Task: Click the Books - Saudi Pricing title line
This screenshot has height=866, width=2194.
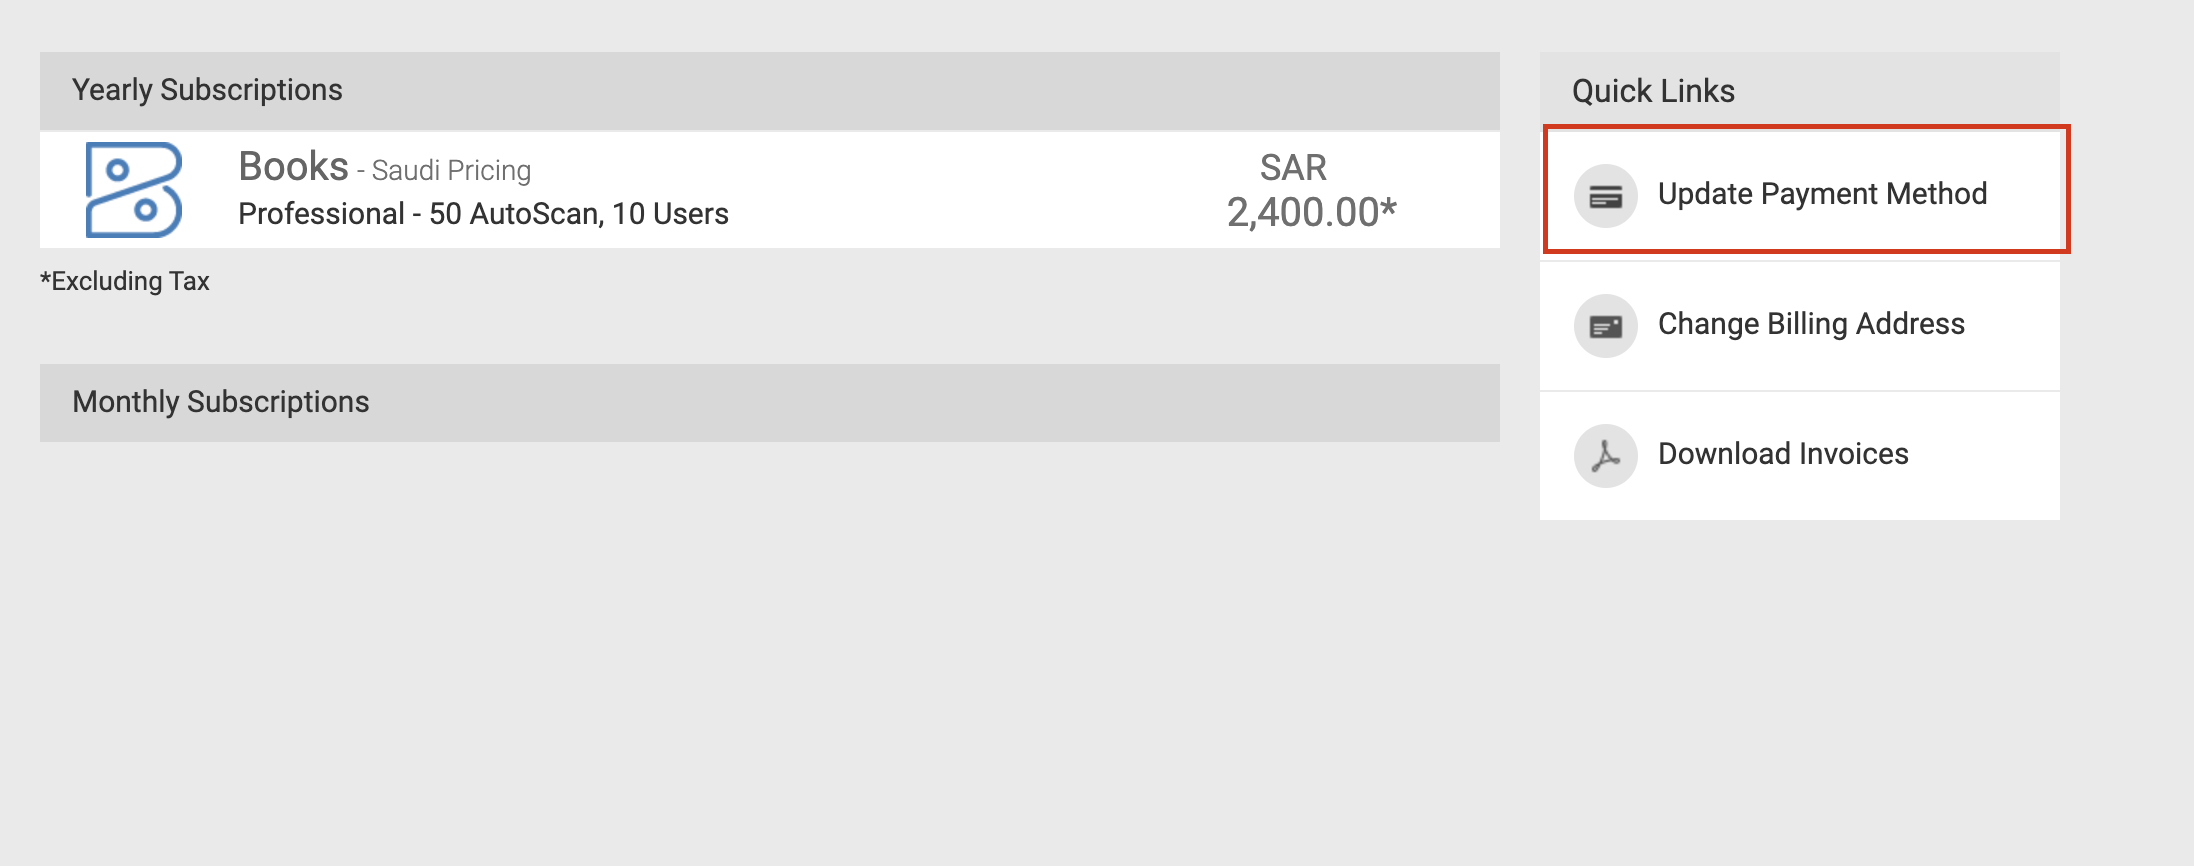Action: coord(384,168)
